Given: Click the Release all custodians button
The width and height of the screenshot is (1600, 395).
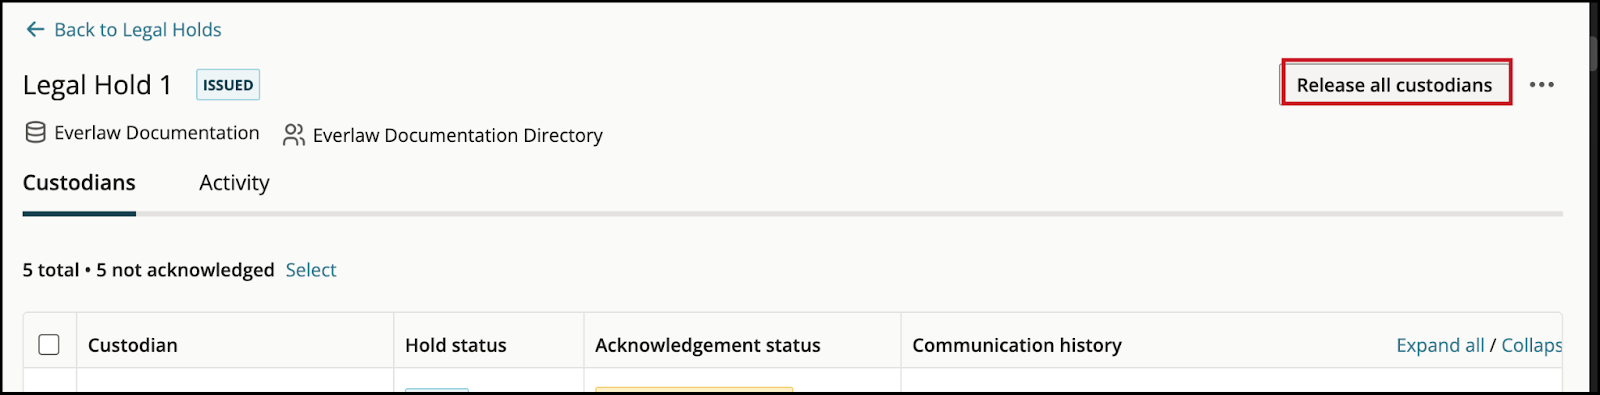Looking at the screenshot, I should (x=1395, y=85).
